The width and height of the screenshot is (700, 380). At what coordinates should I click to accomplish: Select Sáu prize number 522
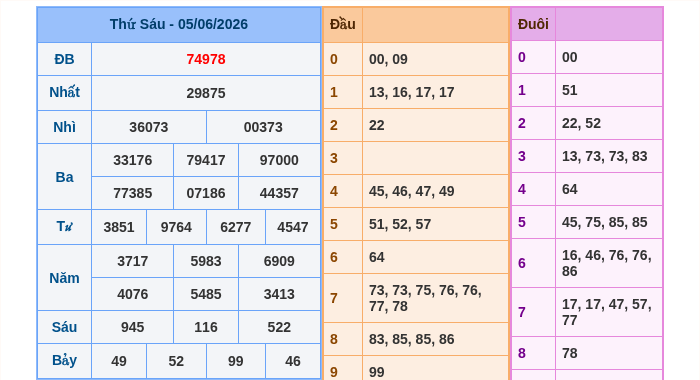(x=279, y=327)
